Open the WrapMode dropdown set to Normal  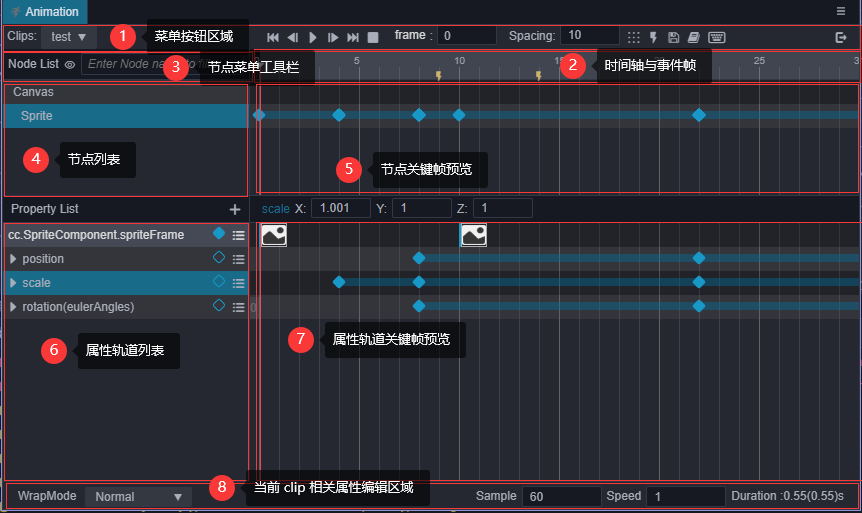click(x=138, y=496)
